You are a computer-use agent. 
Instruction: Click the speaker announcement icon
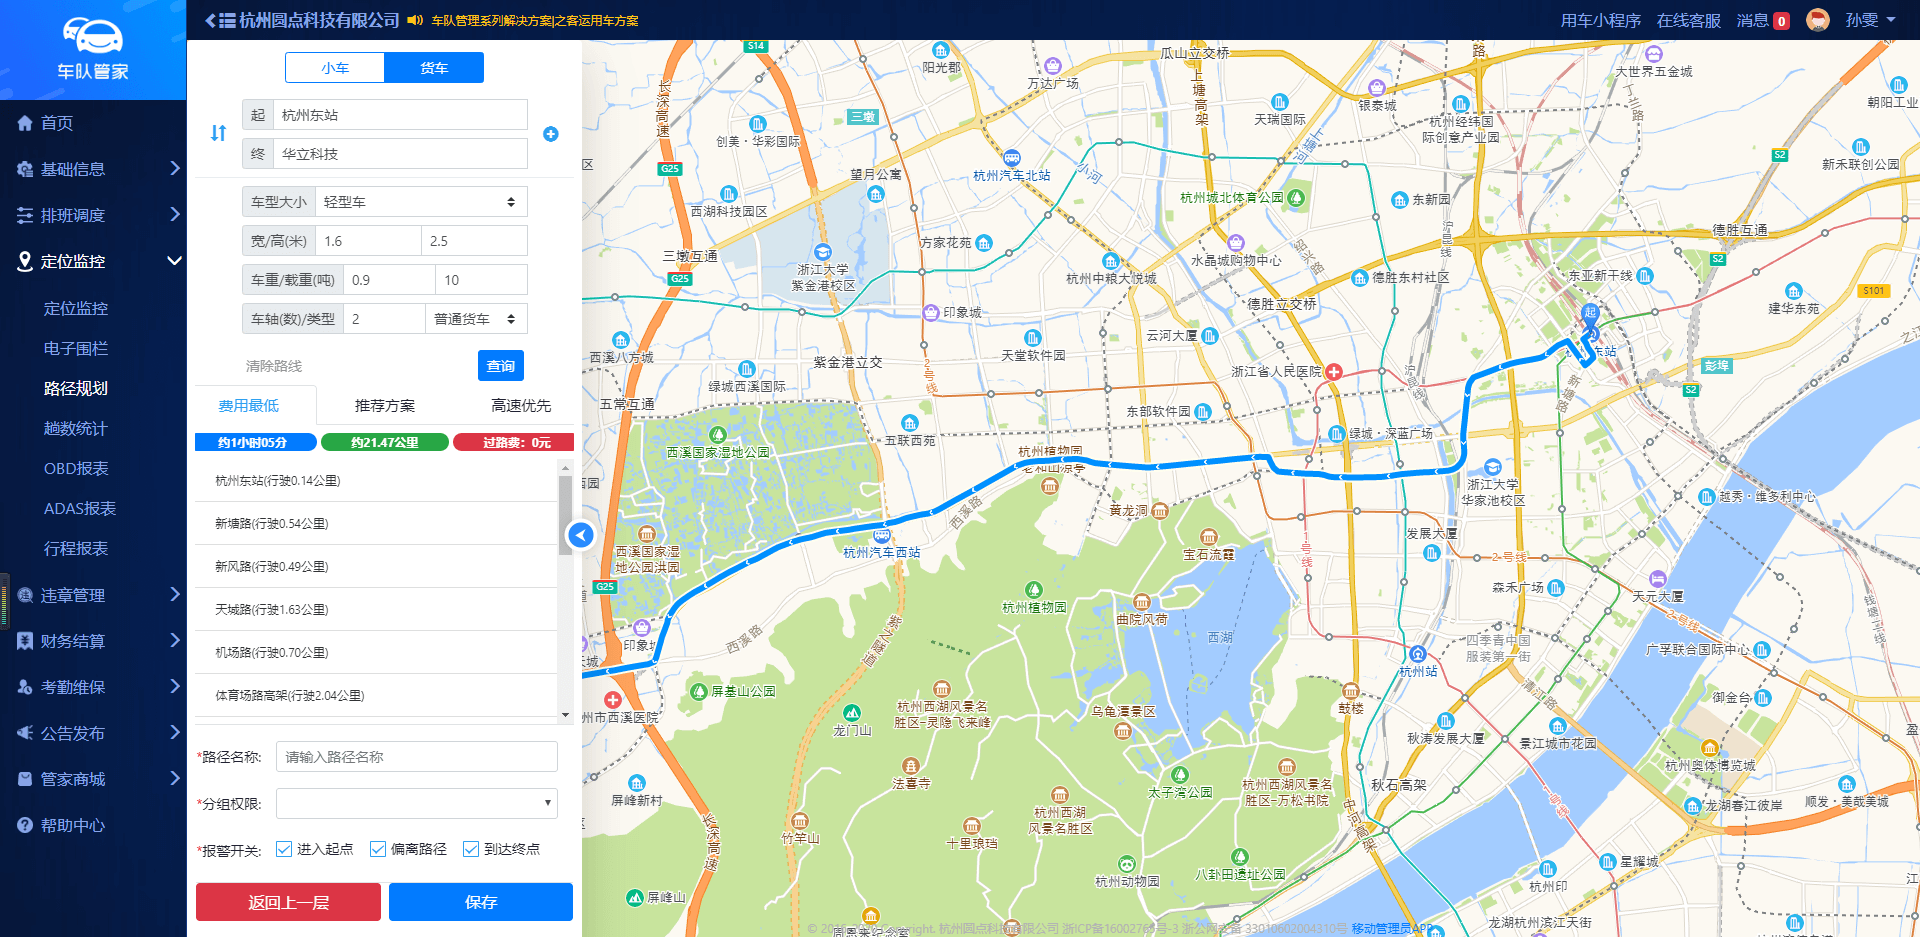tap(415, 20)
